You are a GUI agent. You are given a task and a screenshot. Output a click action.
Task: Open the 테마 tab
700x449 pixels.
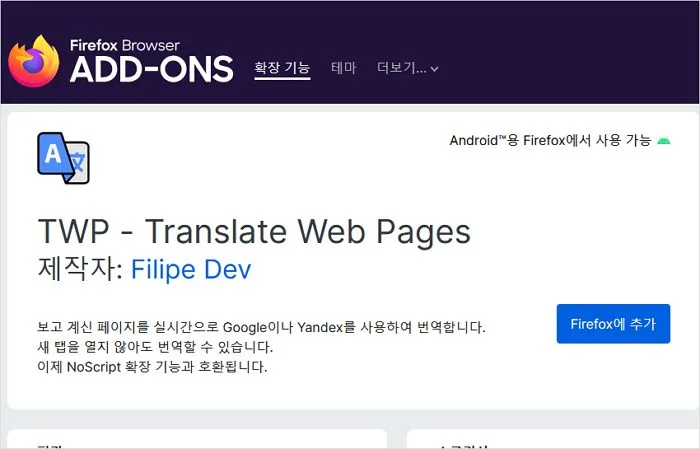pyautogui.click(x=344, y=68)
